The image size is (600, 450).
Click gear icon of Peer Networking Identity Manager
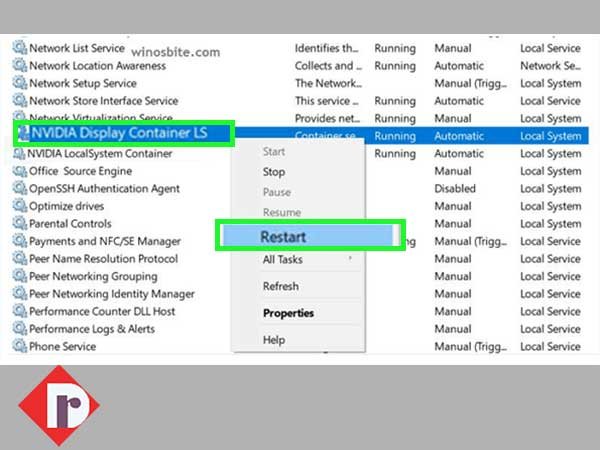click(20, 293)
